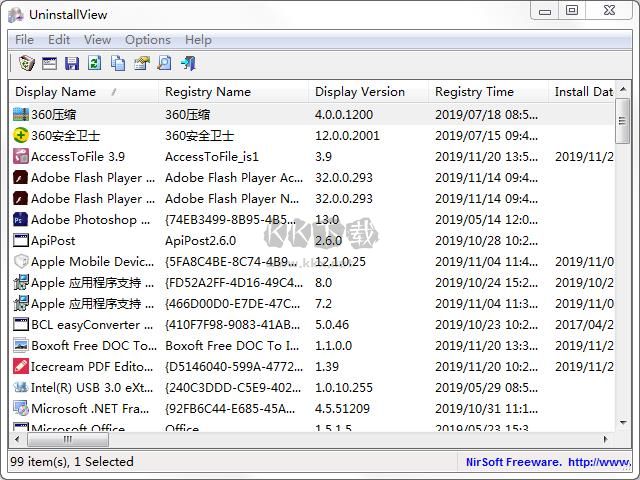
Task: Click the Icecream PDF Editor pencil icon
Action: (21, 367)
